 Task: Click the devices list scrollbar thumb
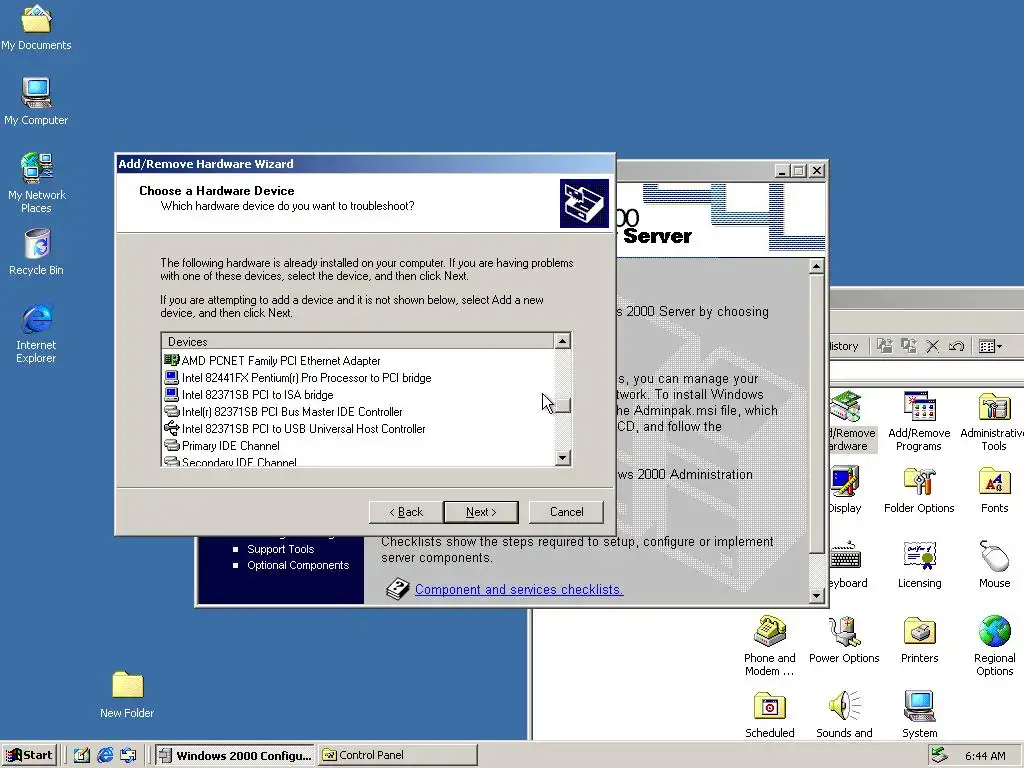point(562,405)
